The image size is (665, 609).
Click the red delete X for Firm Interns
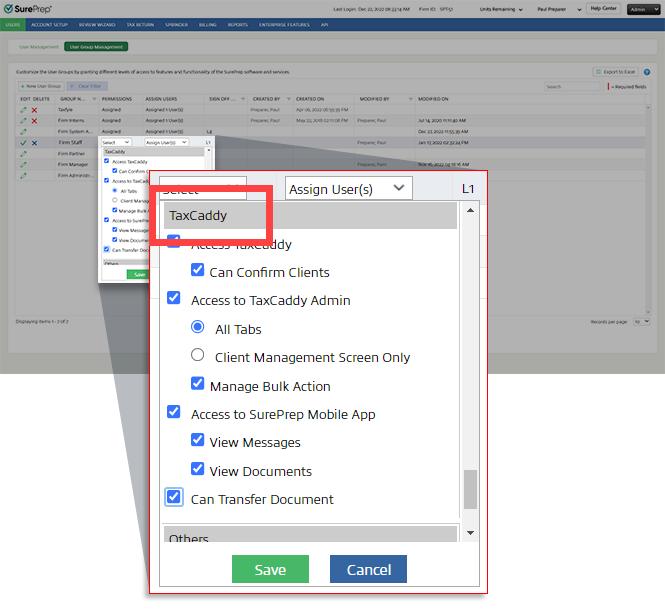pos(34,121)
